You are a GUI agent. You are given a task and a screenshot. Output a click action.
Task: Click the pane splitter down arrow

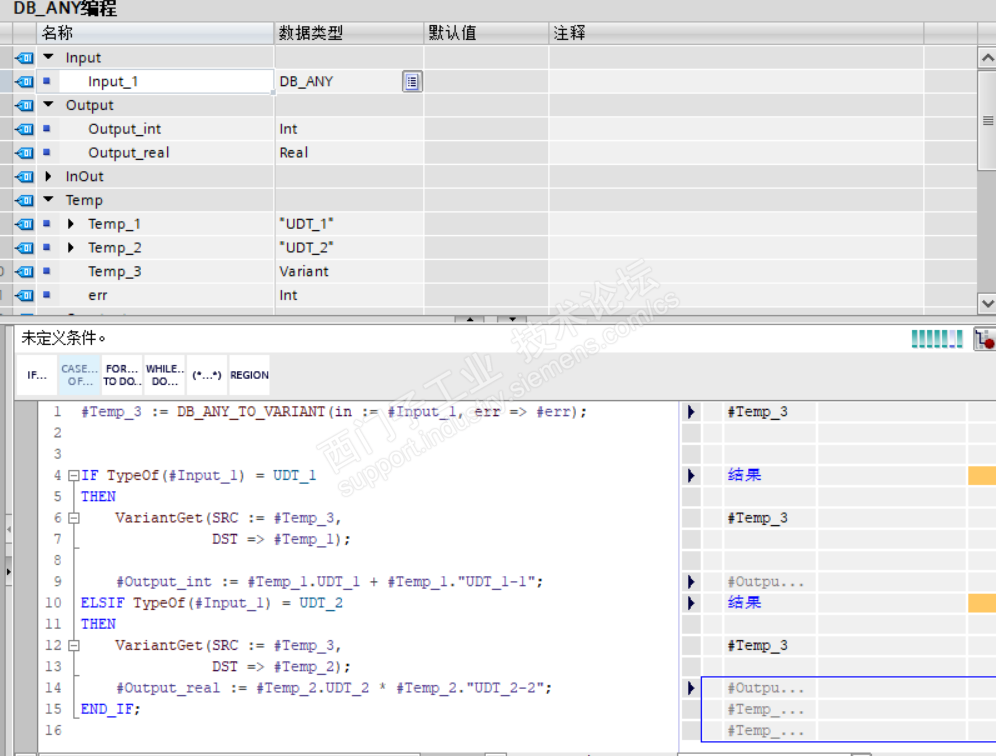tap(512, 319)
